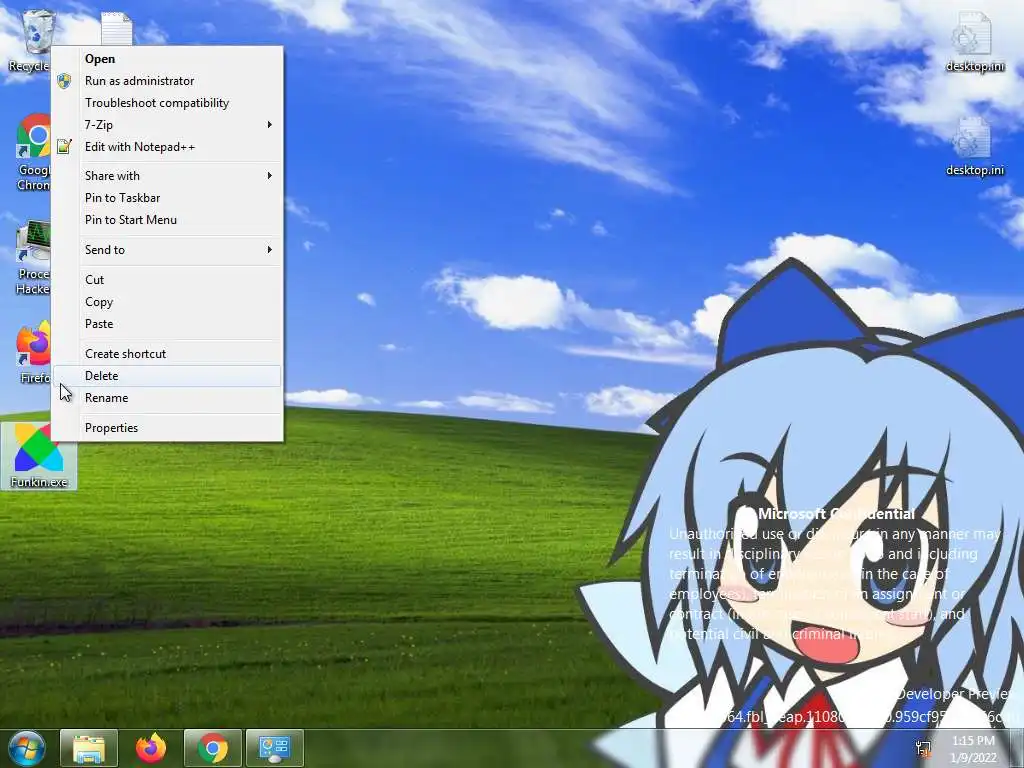Open the Windows Start orb

pos(27,749)
